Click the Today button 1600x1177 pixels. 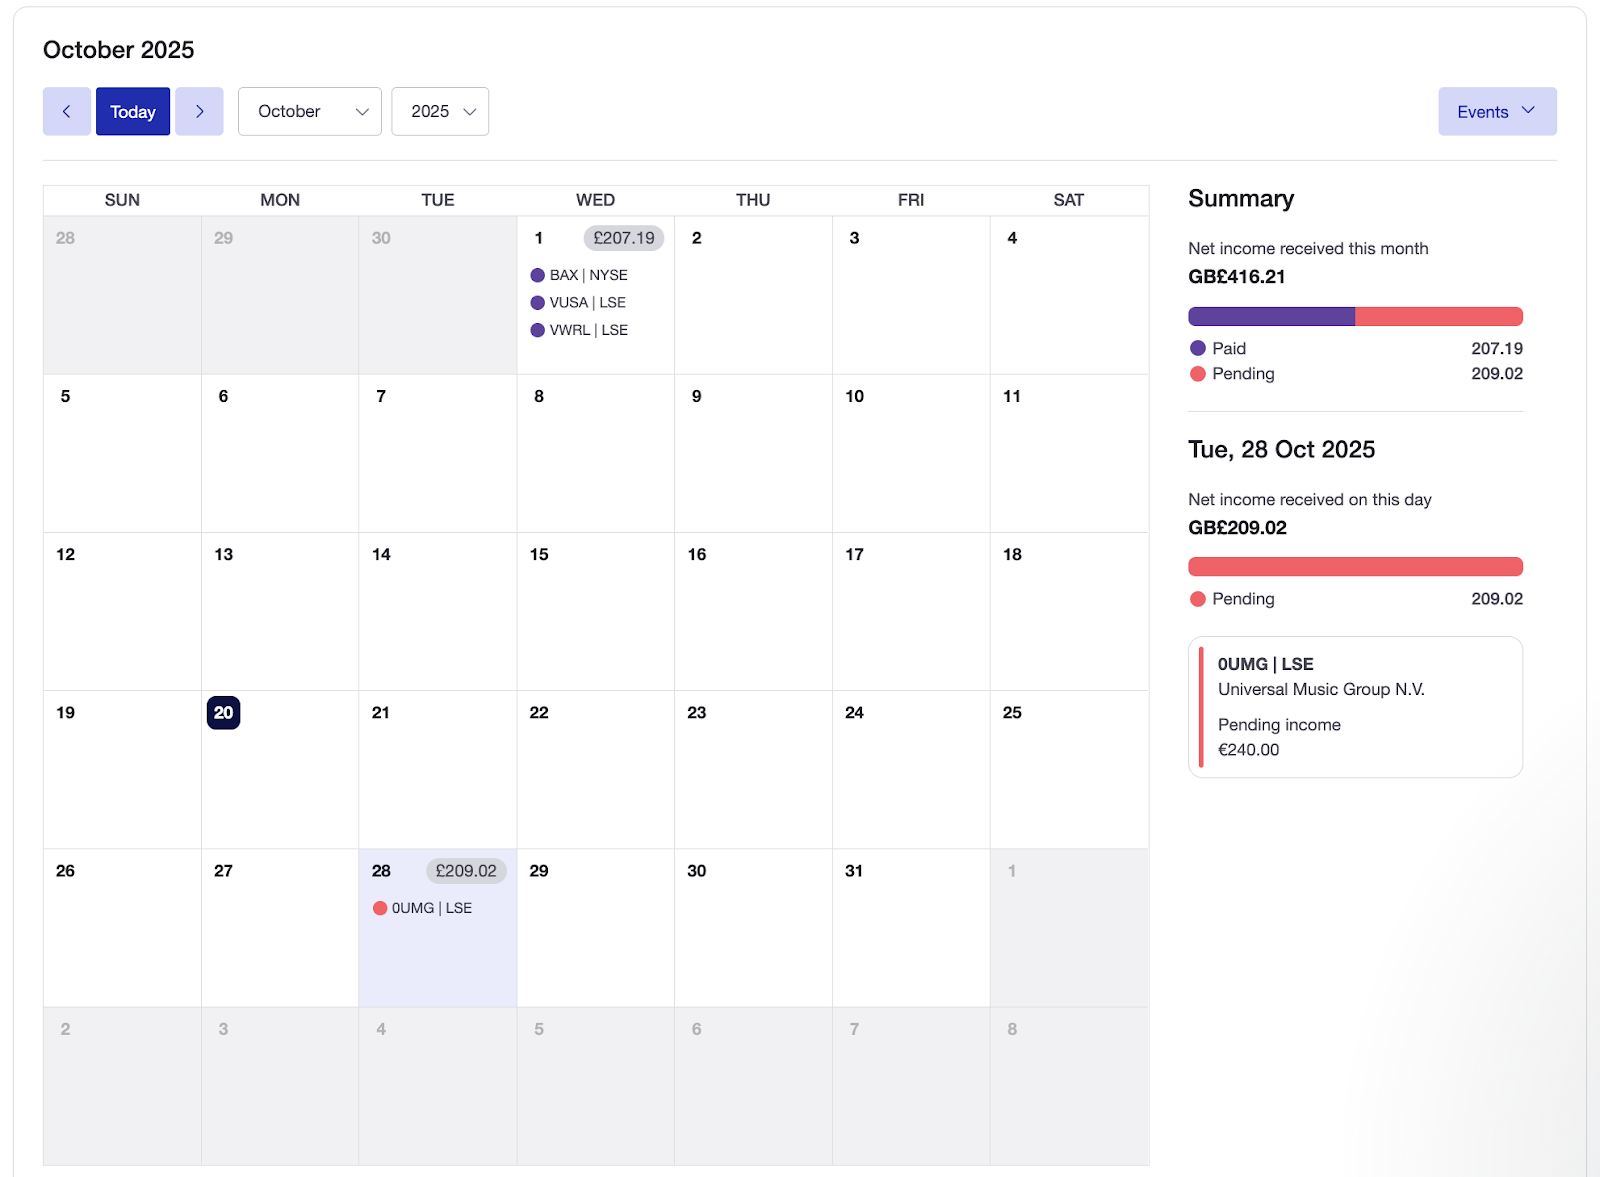click(x=132, y=111)
